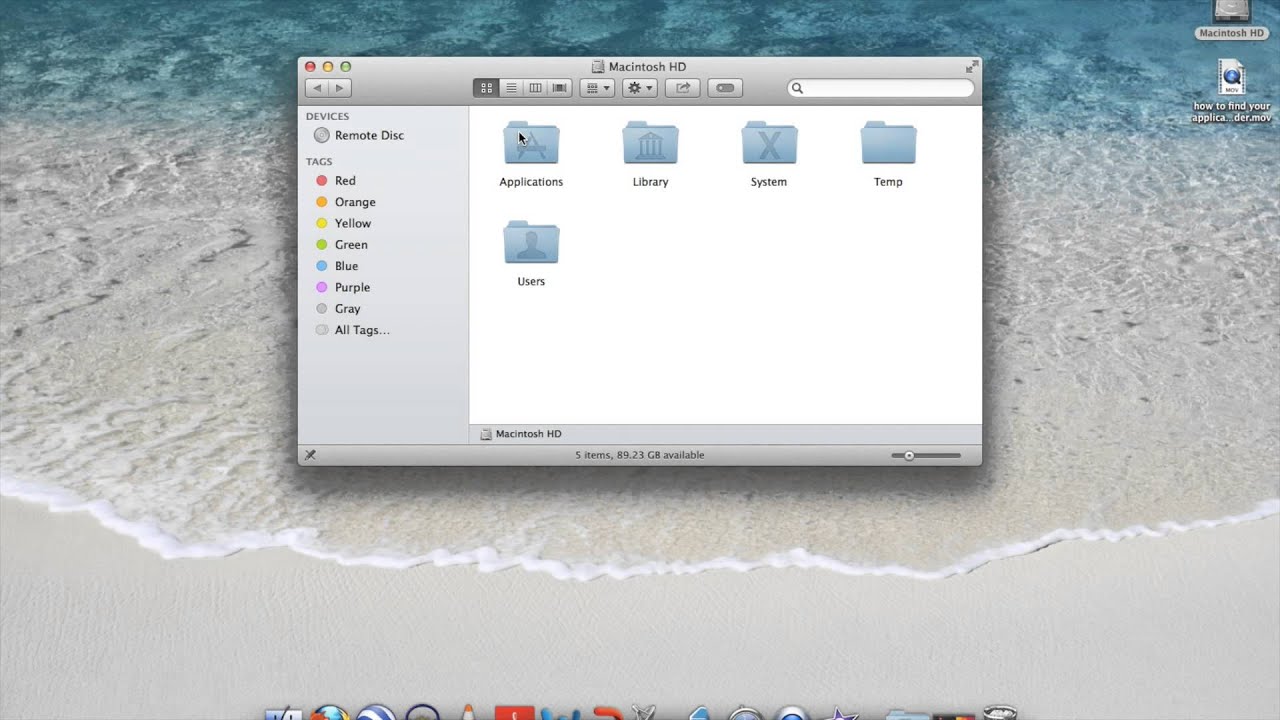
Task: Click the DEVICES sidebar heading
Action: click(327, 117)
